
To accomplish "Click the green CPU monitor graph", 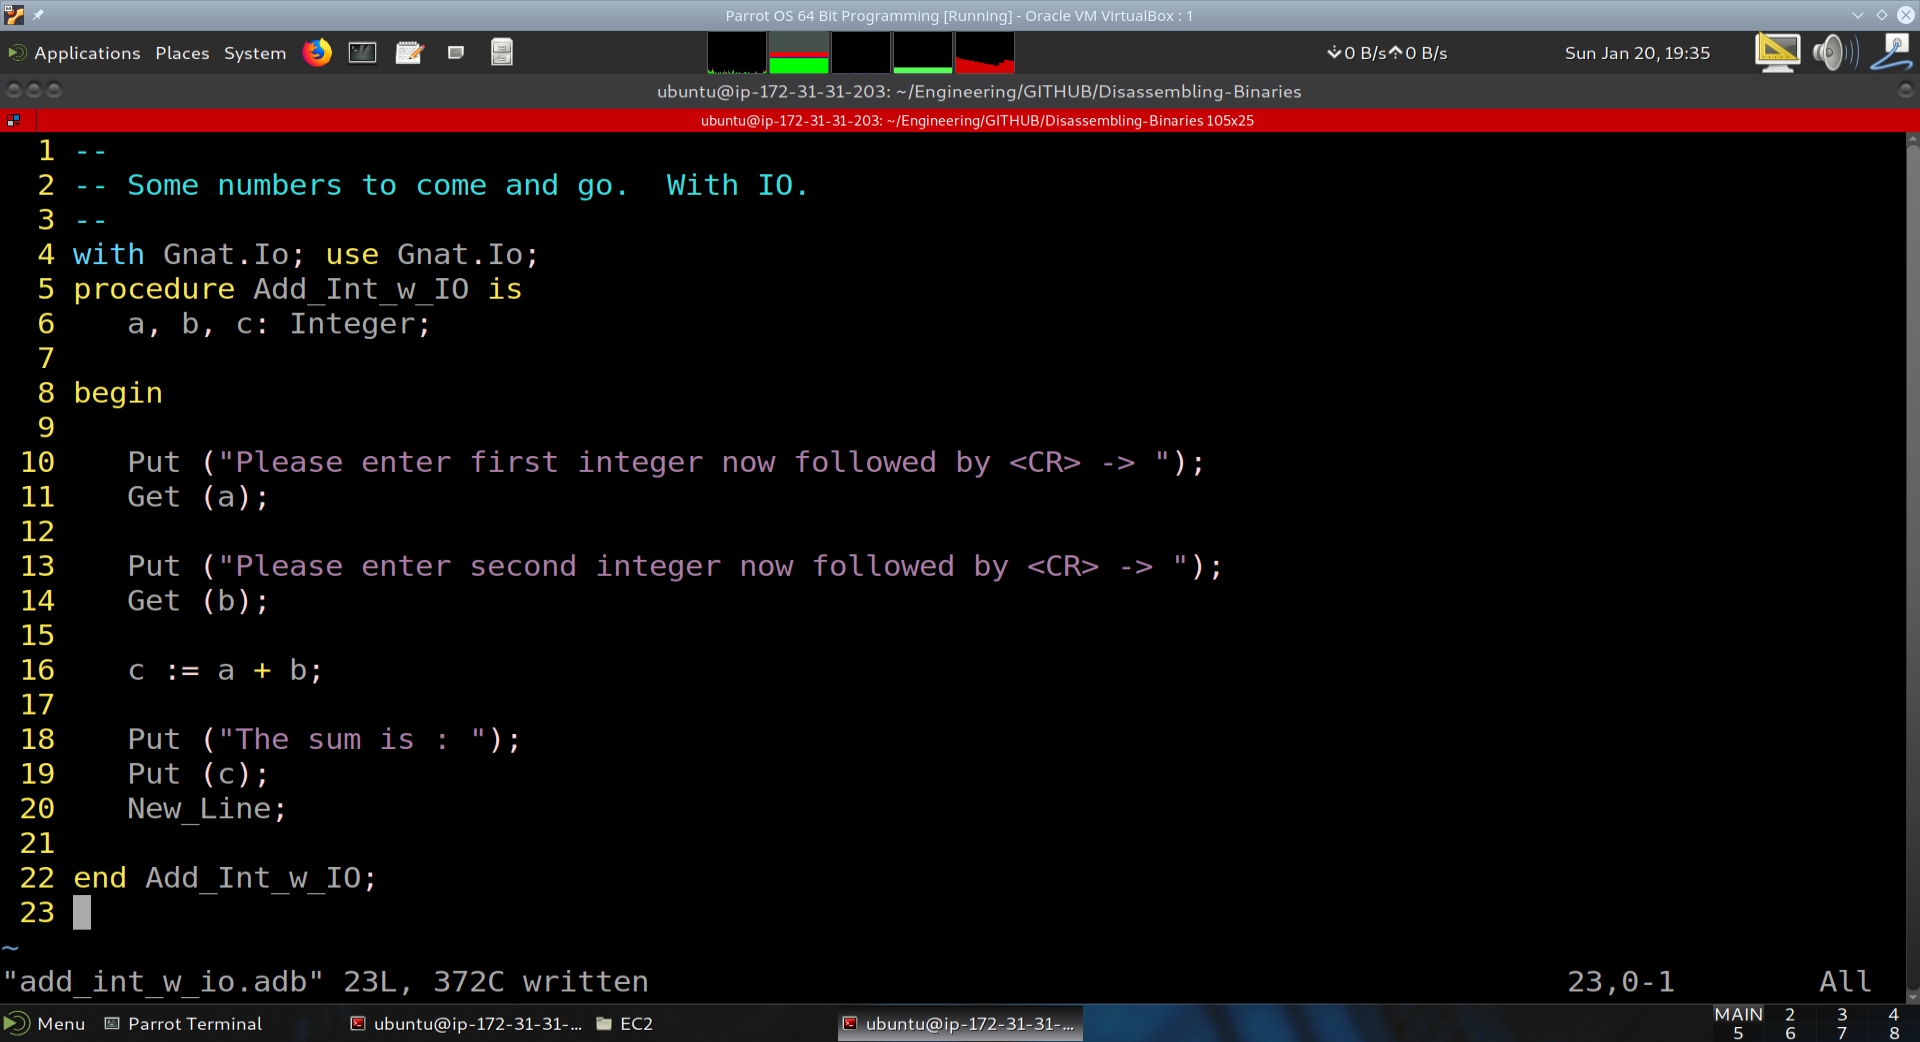I will coord(798,53).
